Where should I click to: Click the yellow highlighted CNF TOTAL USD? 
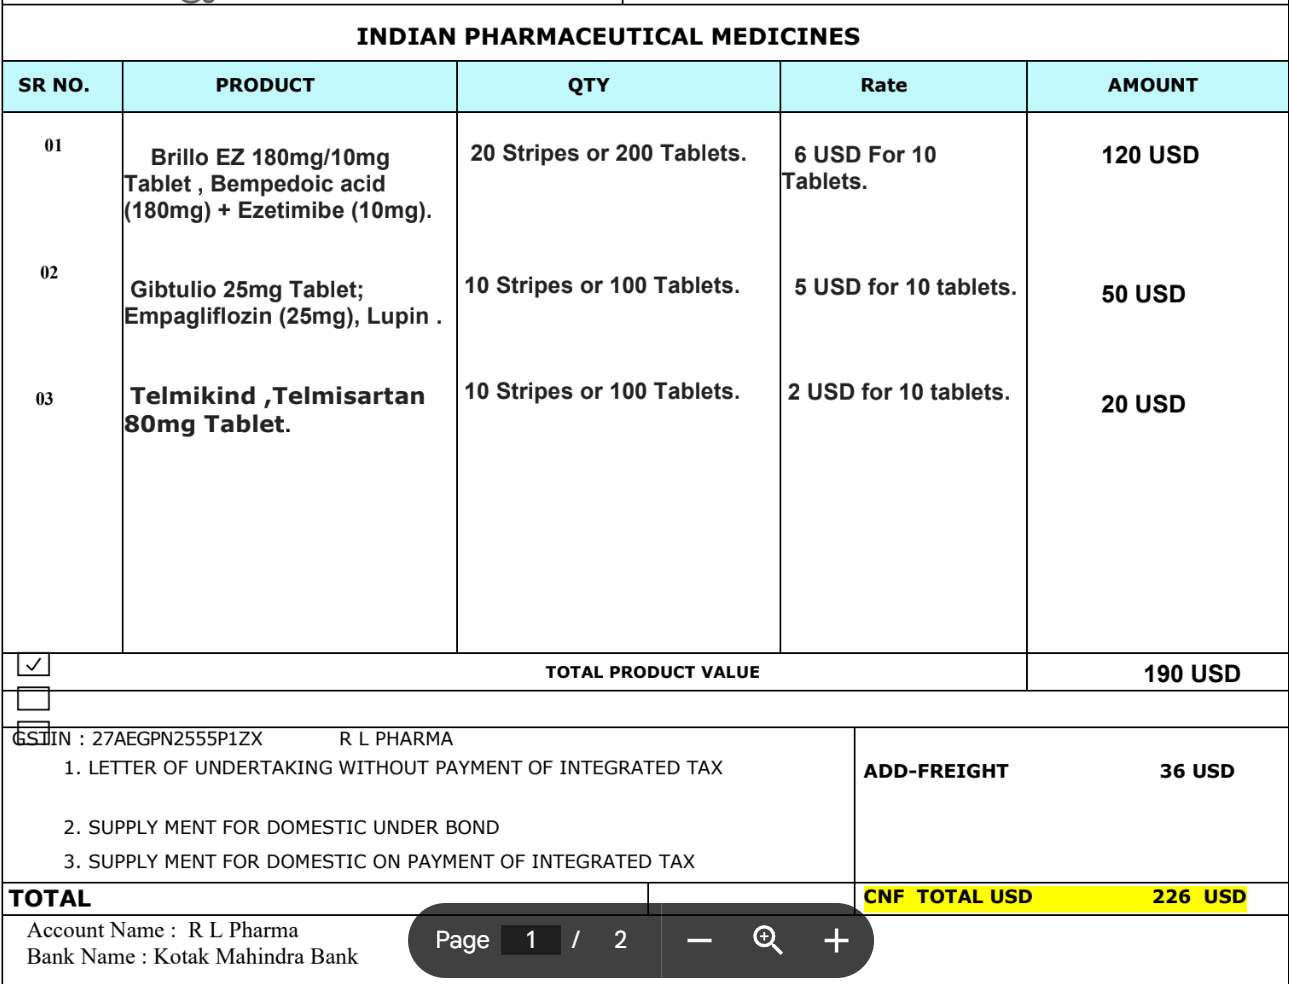pos(1054,897)
